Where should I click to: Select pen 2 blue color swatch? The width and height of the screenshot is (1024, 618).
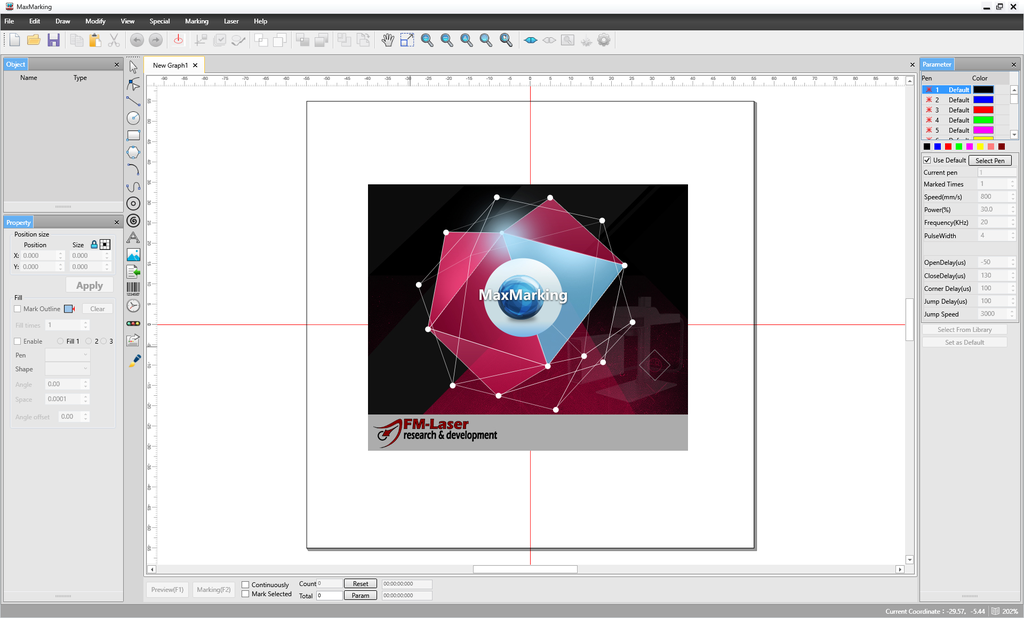pyautogui.click(x=983, y=100)
